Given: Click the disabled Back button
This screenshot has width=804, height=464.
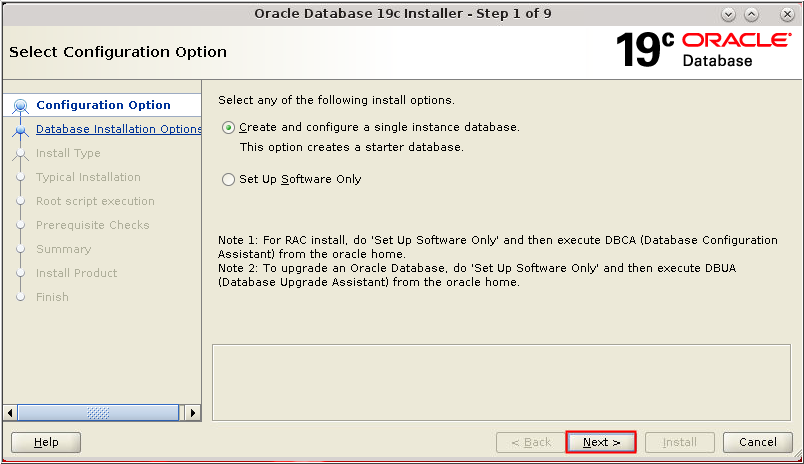Looking at the screenshot, I should pos(531,442).
